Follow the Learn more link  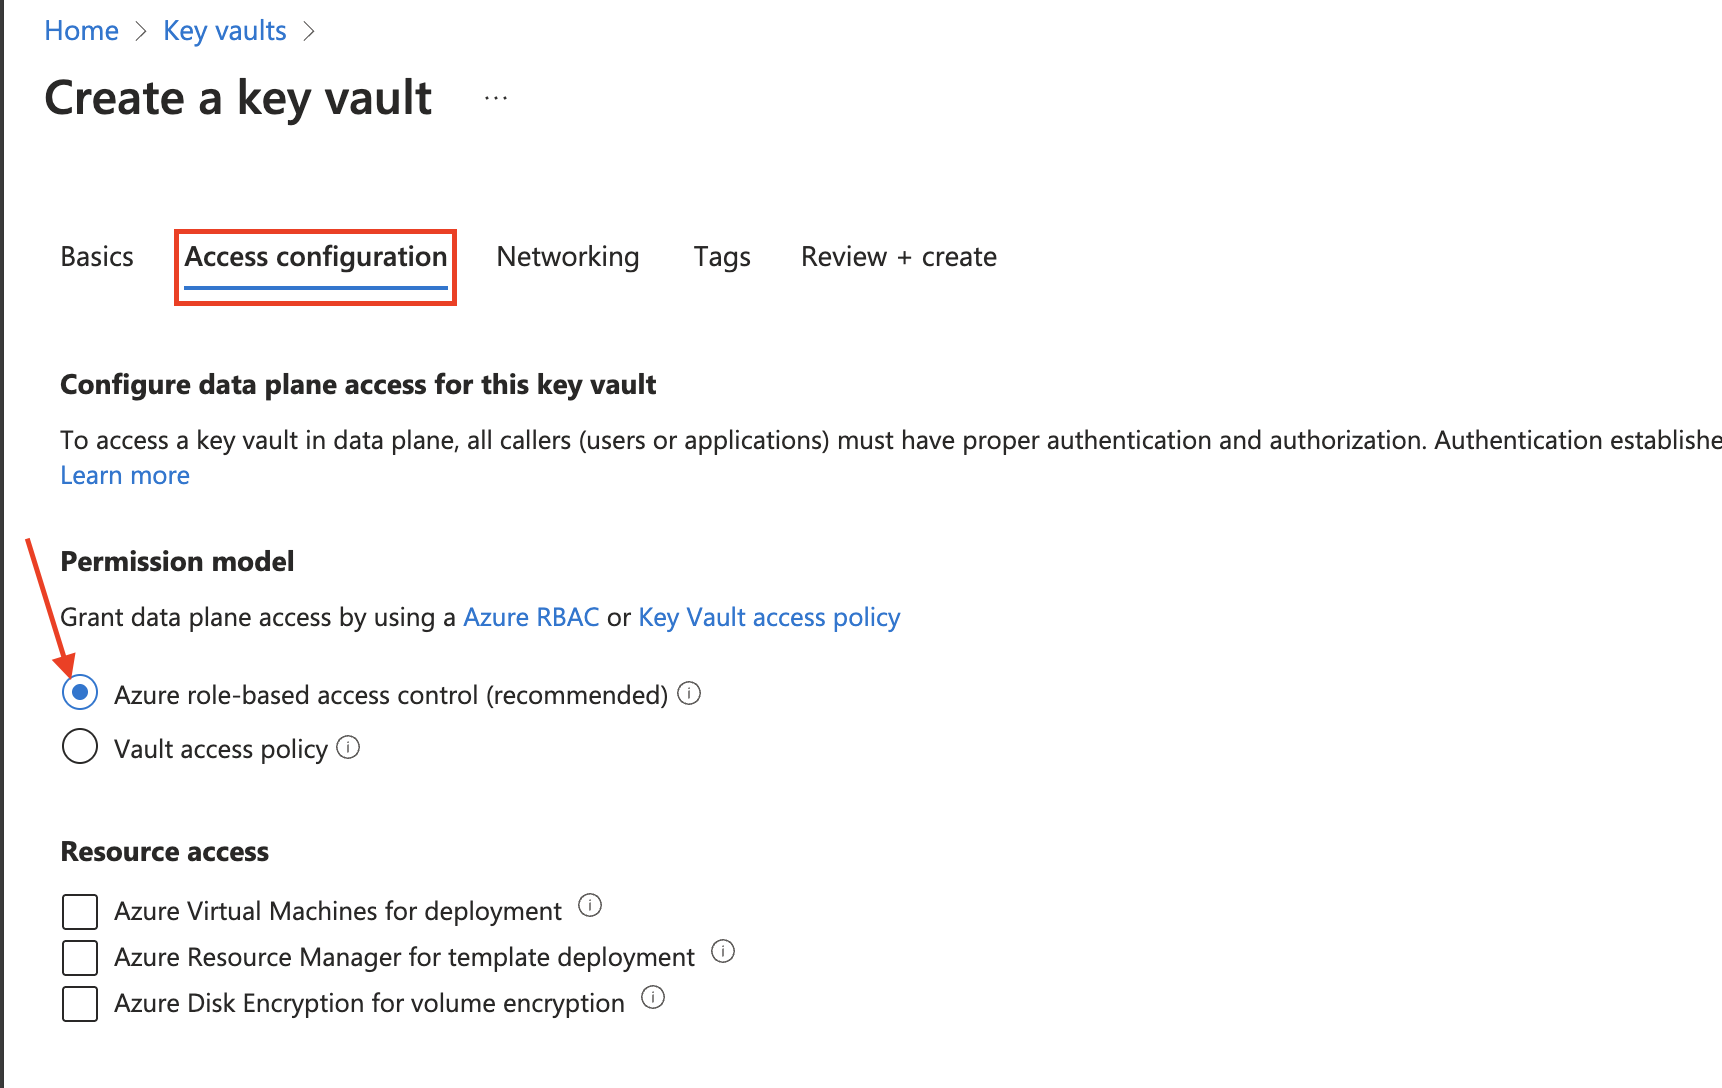(x=125, y=475)
